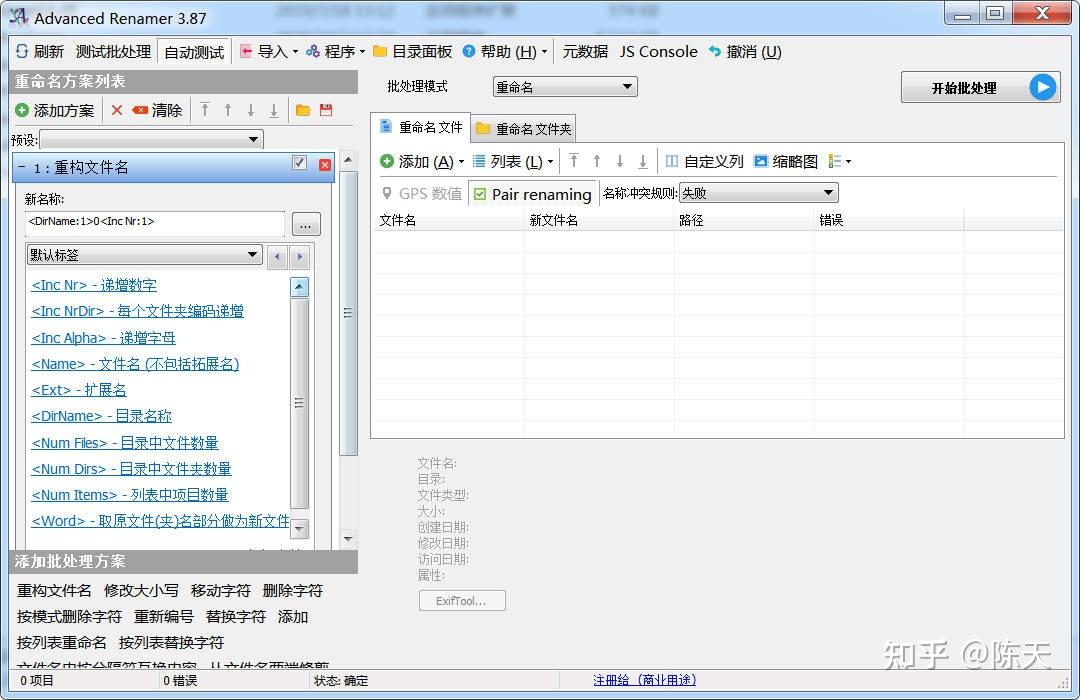
Task: Click Add method (添加方案) green plus
Action: pos(22,110)
